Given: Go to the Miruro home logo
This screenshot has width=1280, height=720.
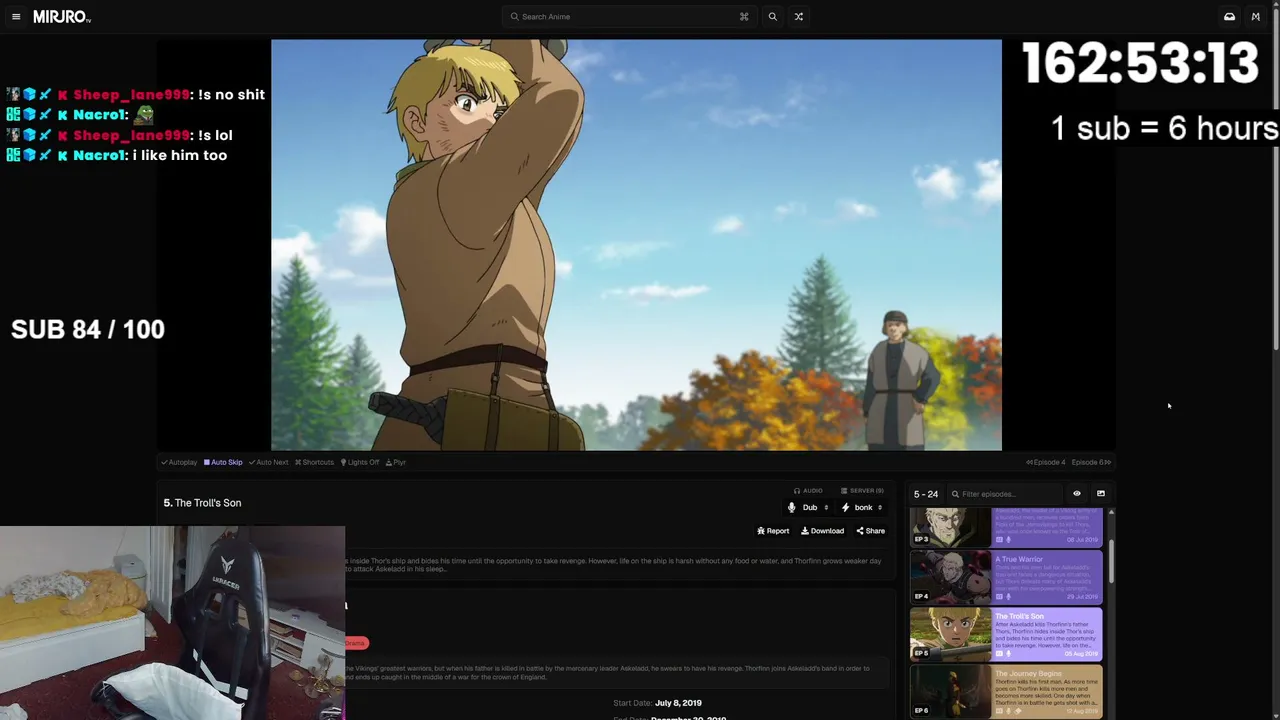Looking at the screenshot, I should (x=62, y=17).
